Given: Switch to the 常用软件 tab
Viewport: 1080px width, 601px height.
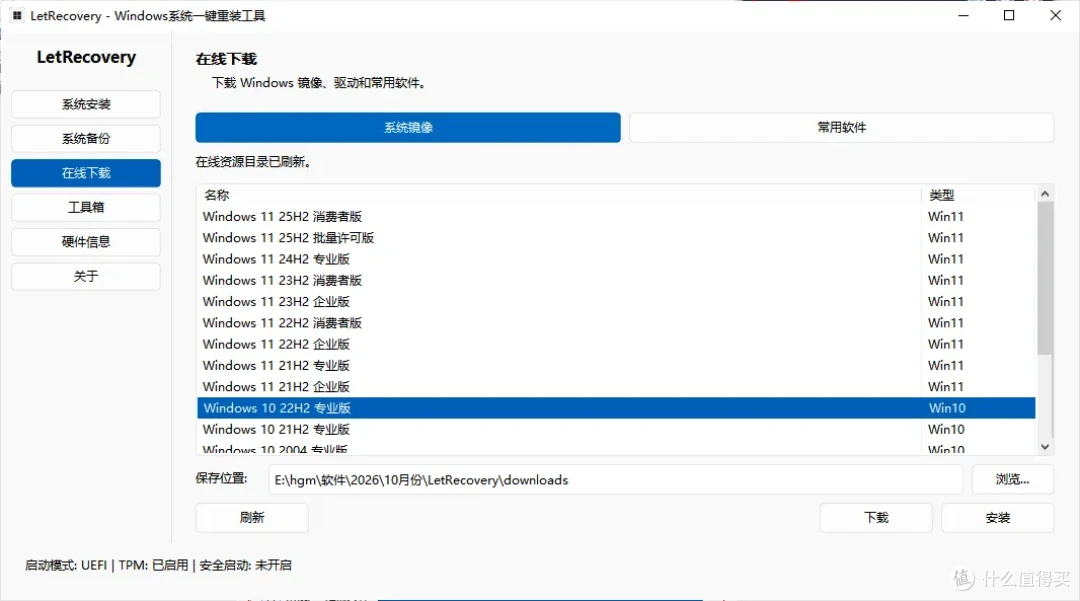Looking at the screenshot, I should click(842, 127).
